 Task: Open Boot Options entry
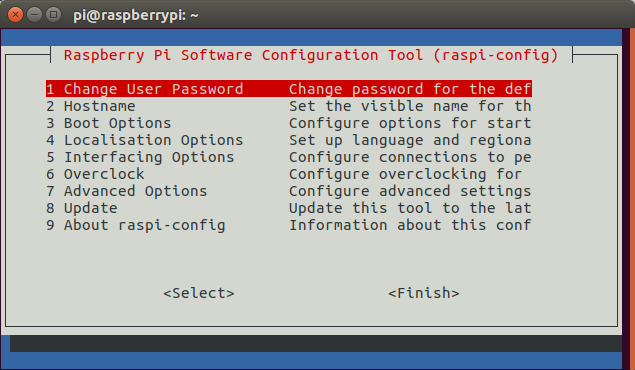[289, 123]
